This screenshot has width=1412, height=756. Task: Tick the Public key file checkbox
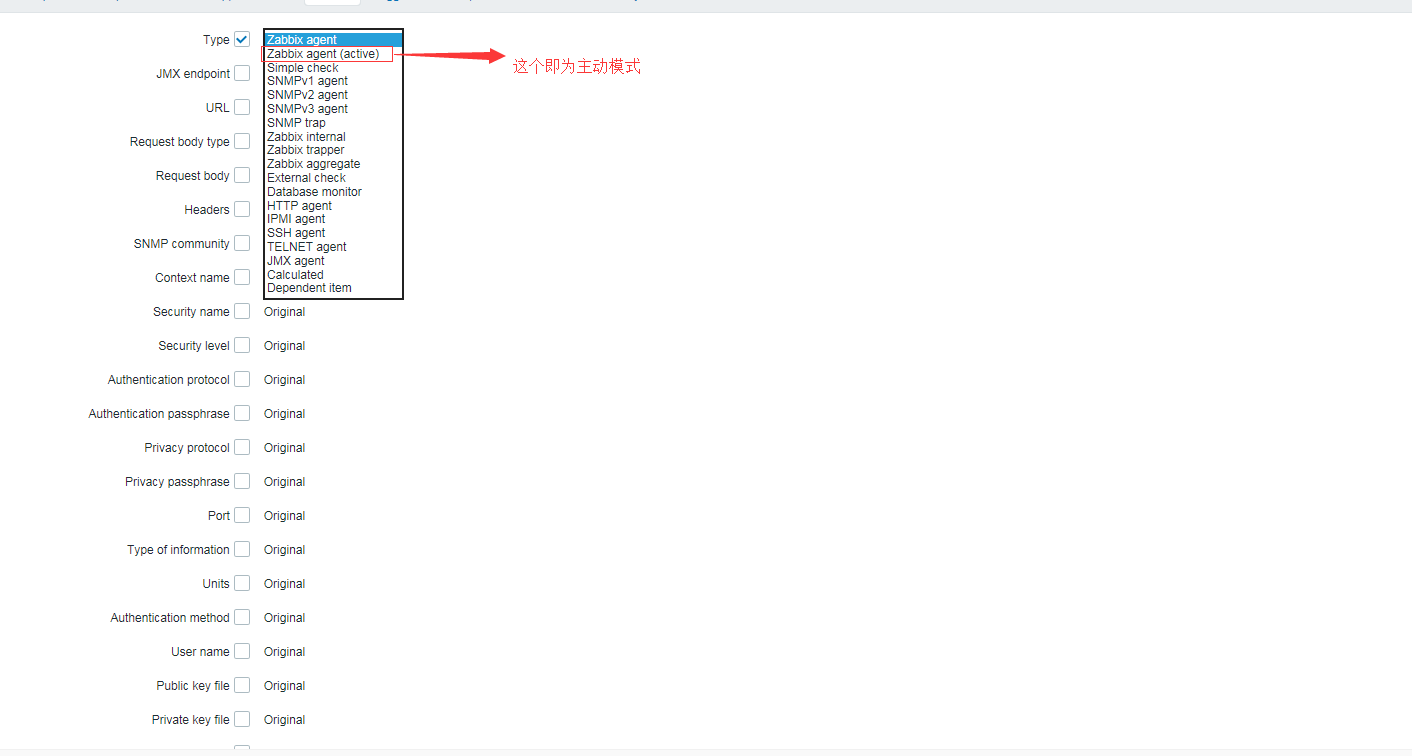click(242, 685)
